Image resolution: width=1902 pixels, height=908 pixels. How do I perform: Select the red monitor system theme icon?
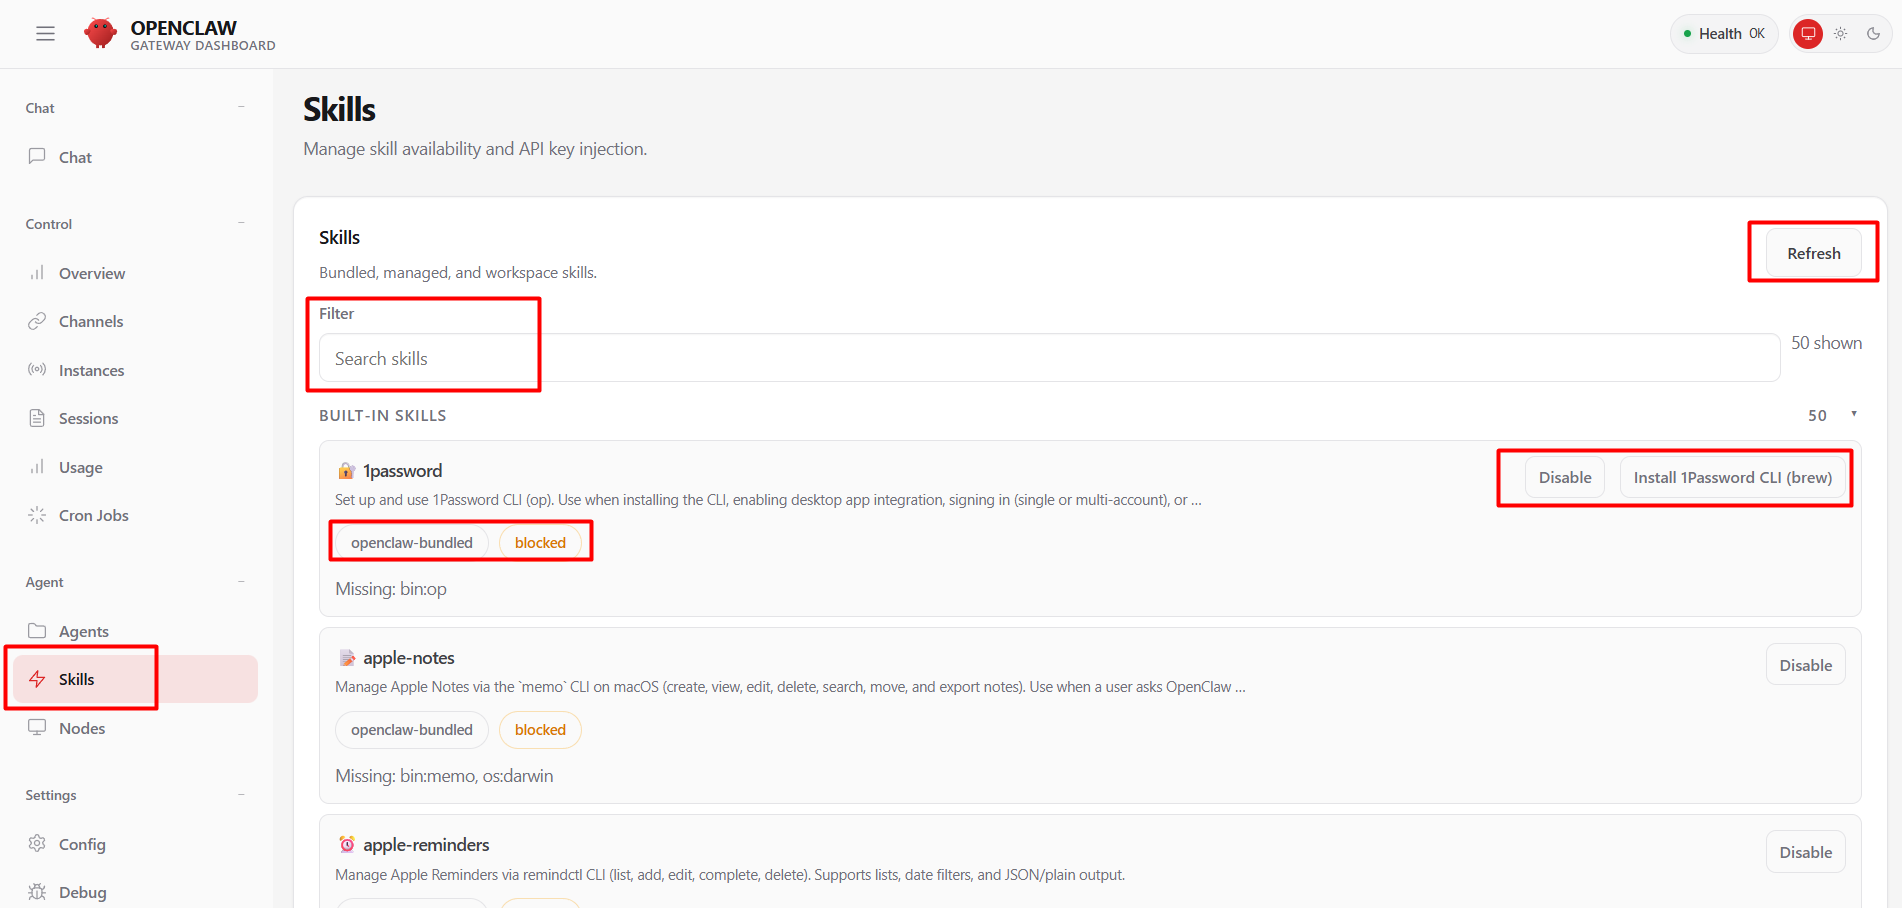tap(1808, 34)
